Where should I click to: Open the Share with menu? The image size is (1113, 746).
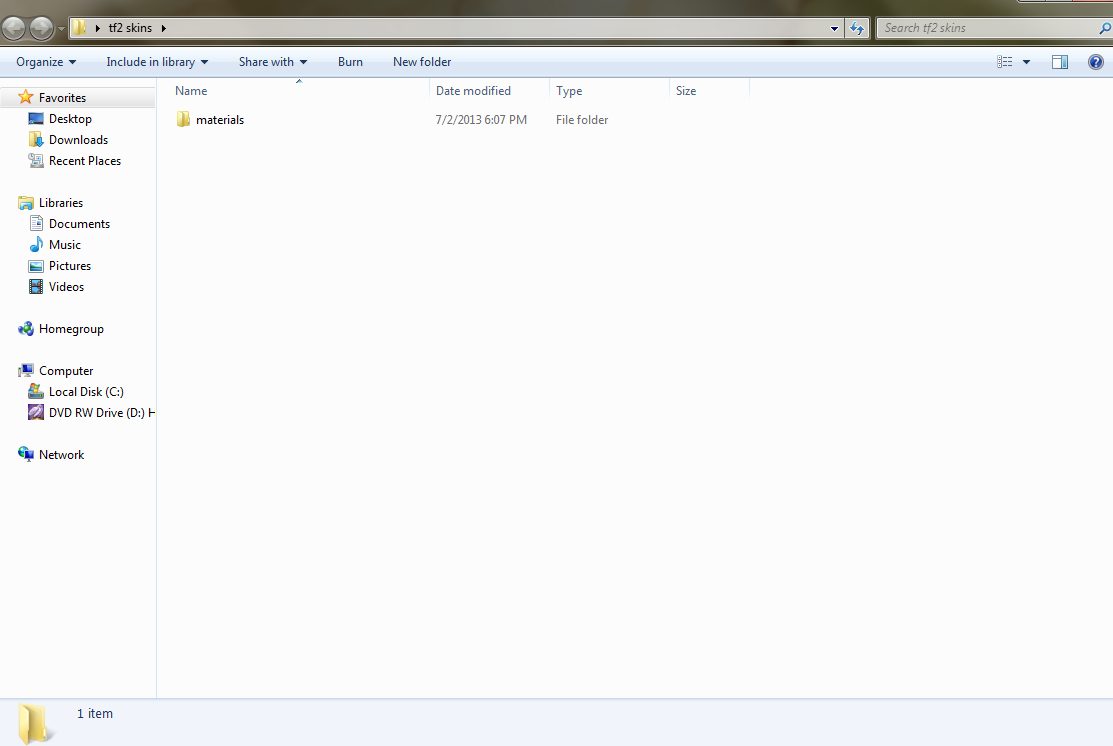coord(273,62)
